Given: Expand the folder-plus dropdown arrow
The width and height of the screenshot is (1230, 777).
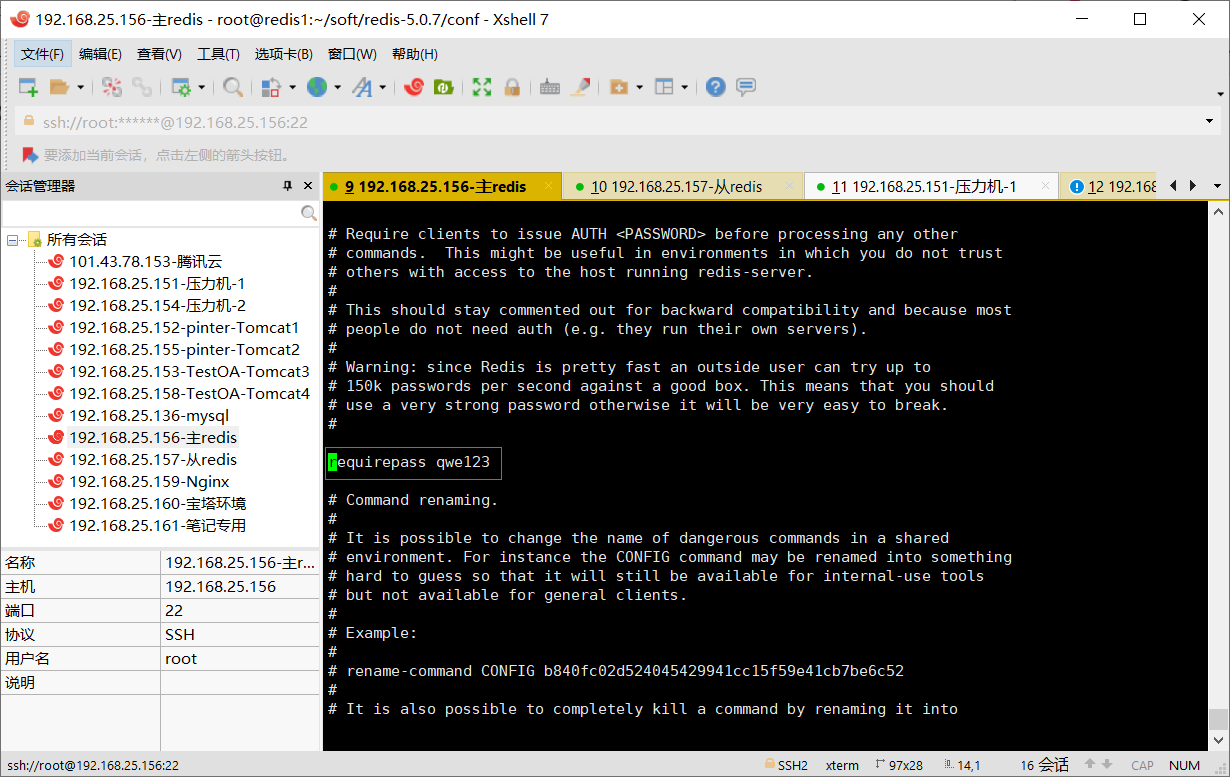Looking at the screenshot, I should pyautogui.click(x=638, y=87).
